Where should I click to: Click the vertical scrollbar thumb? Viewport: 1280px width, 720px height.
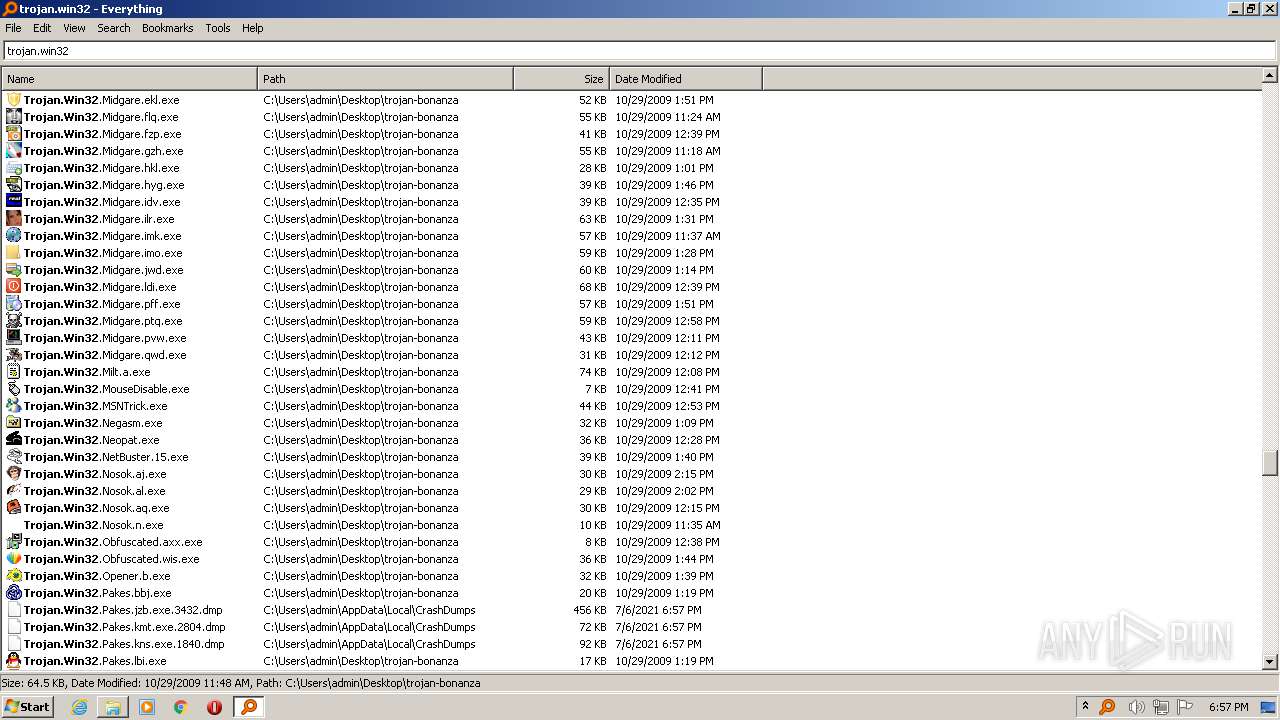coord(1270,464)
